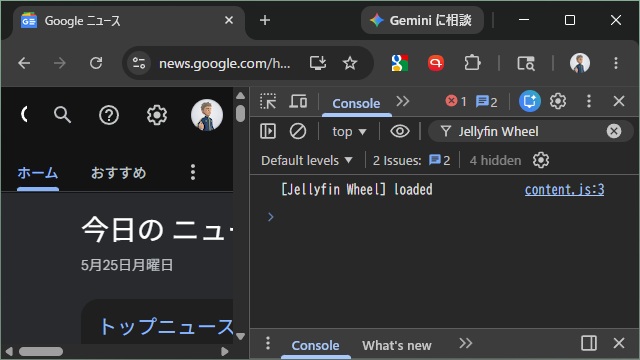Click the page vertical scrollbar thumb
The image size is (640, 360).
(240, 113)
